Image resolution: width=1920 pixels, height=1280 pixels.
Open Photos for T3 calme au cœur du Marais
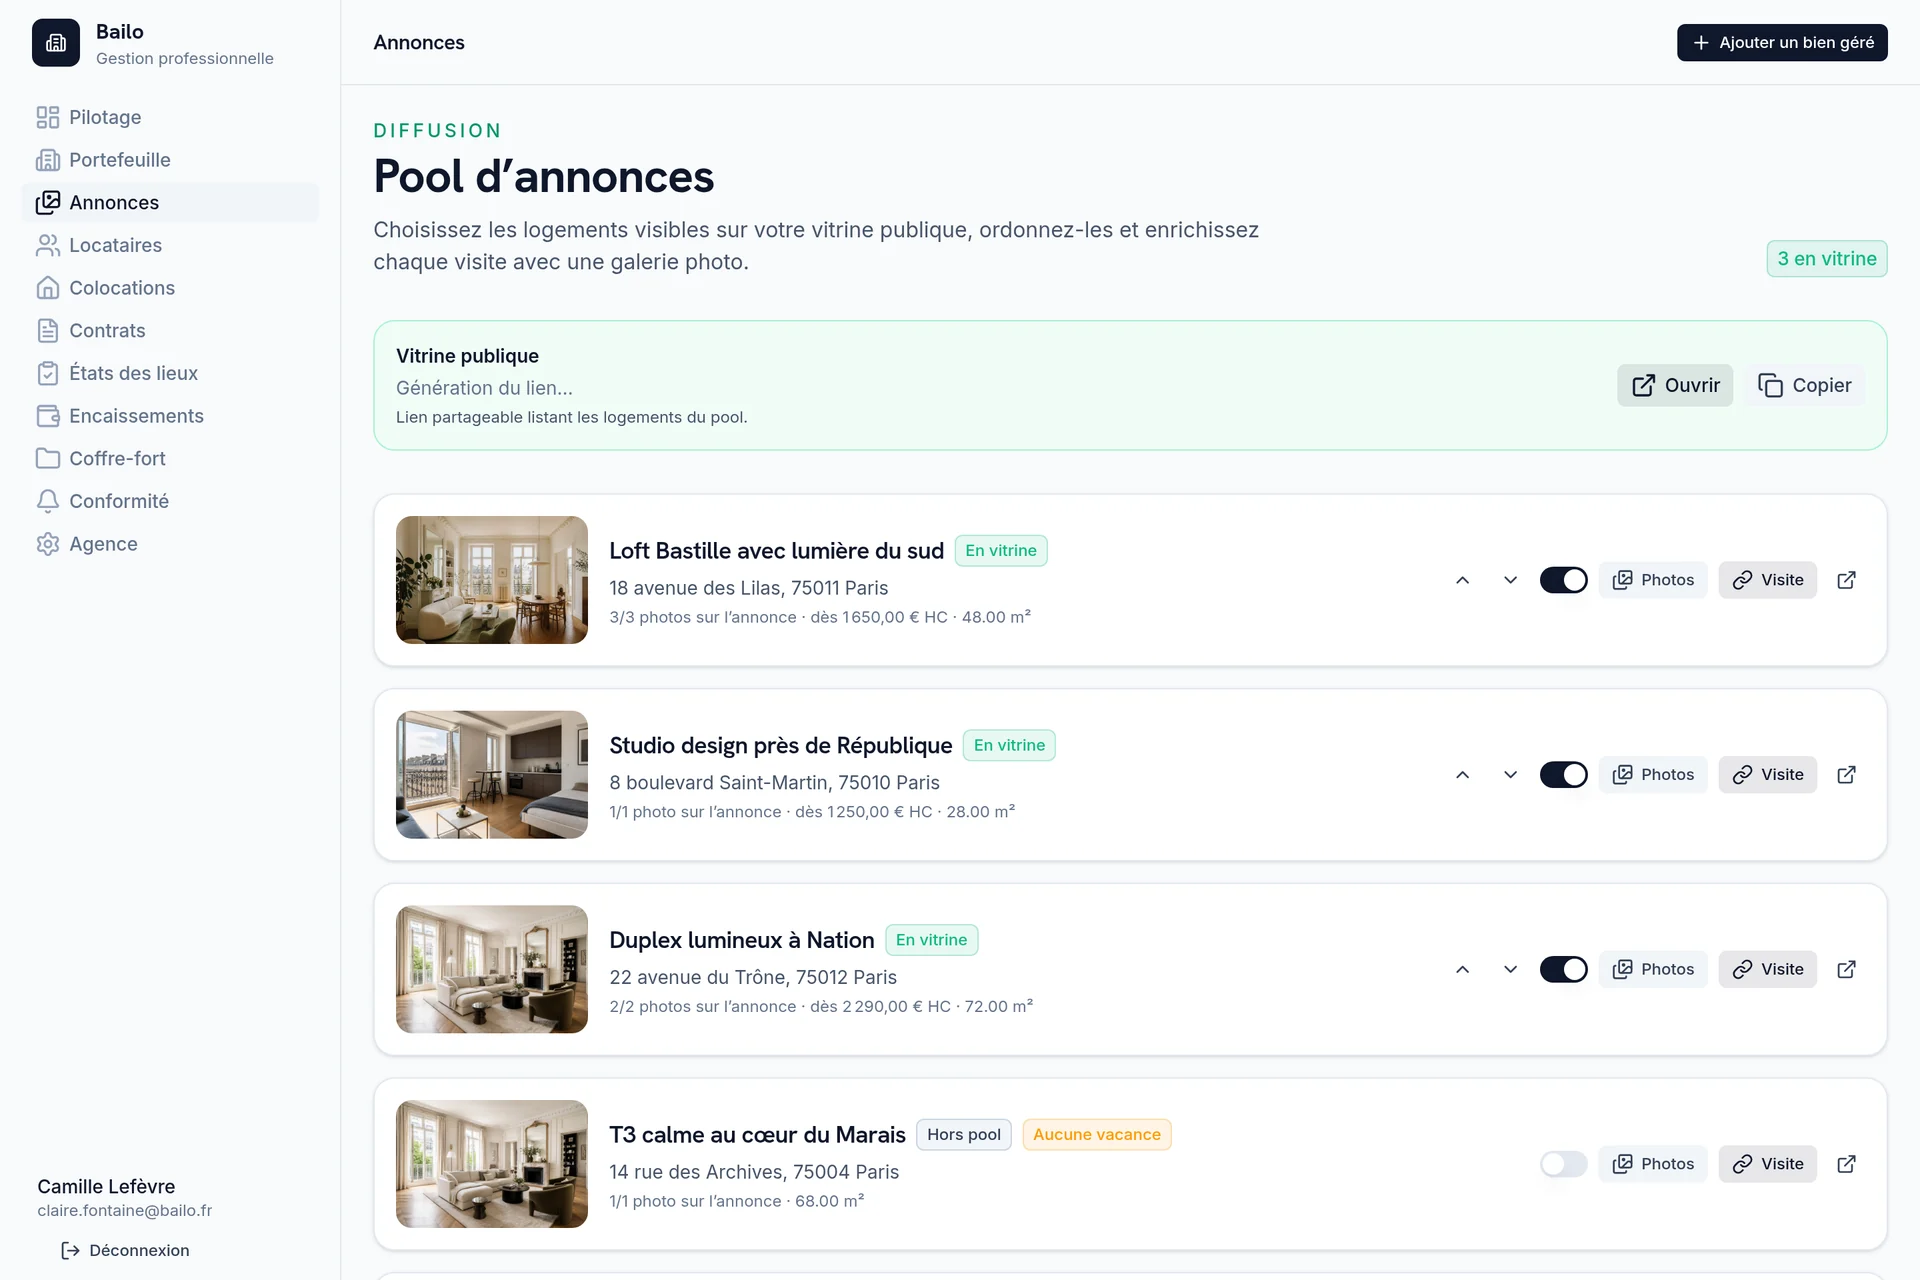click(x=1653, y=1164)
